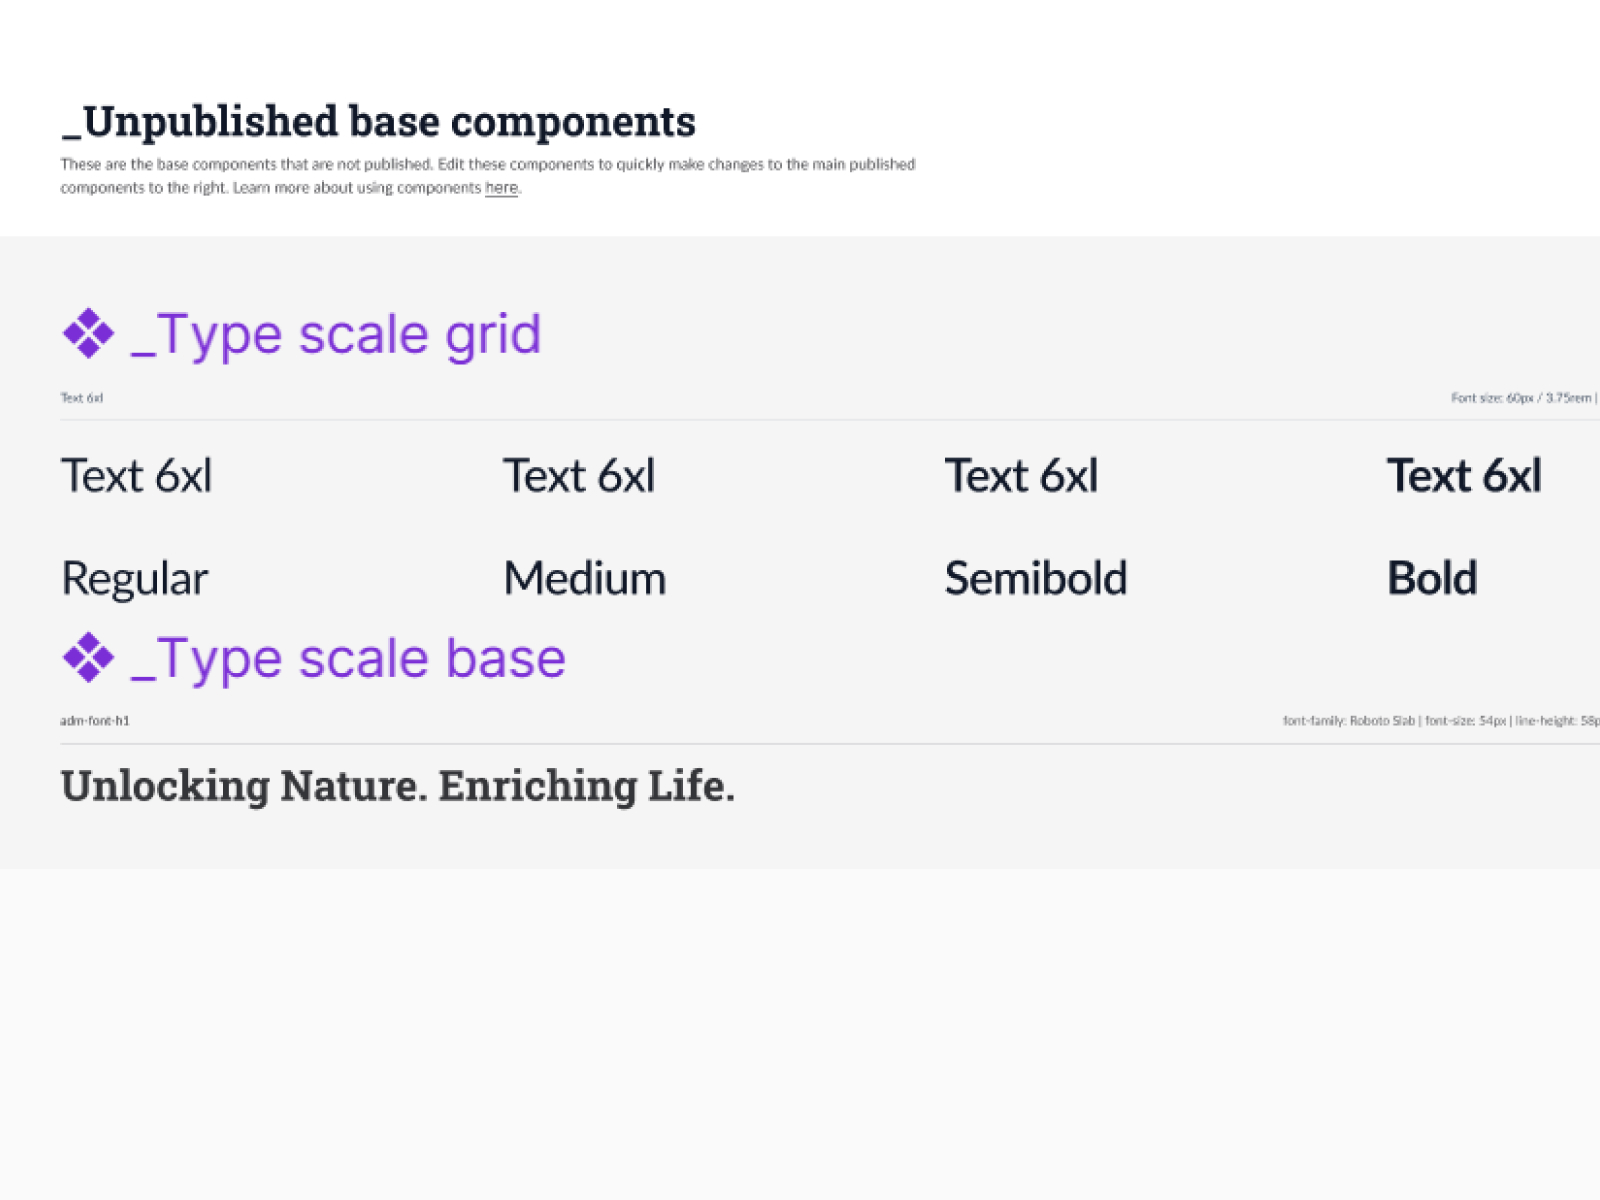Click the 'here' link in description
The width and height of the screenshot is (1600, 1200).
point(501,188)
